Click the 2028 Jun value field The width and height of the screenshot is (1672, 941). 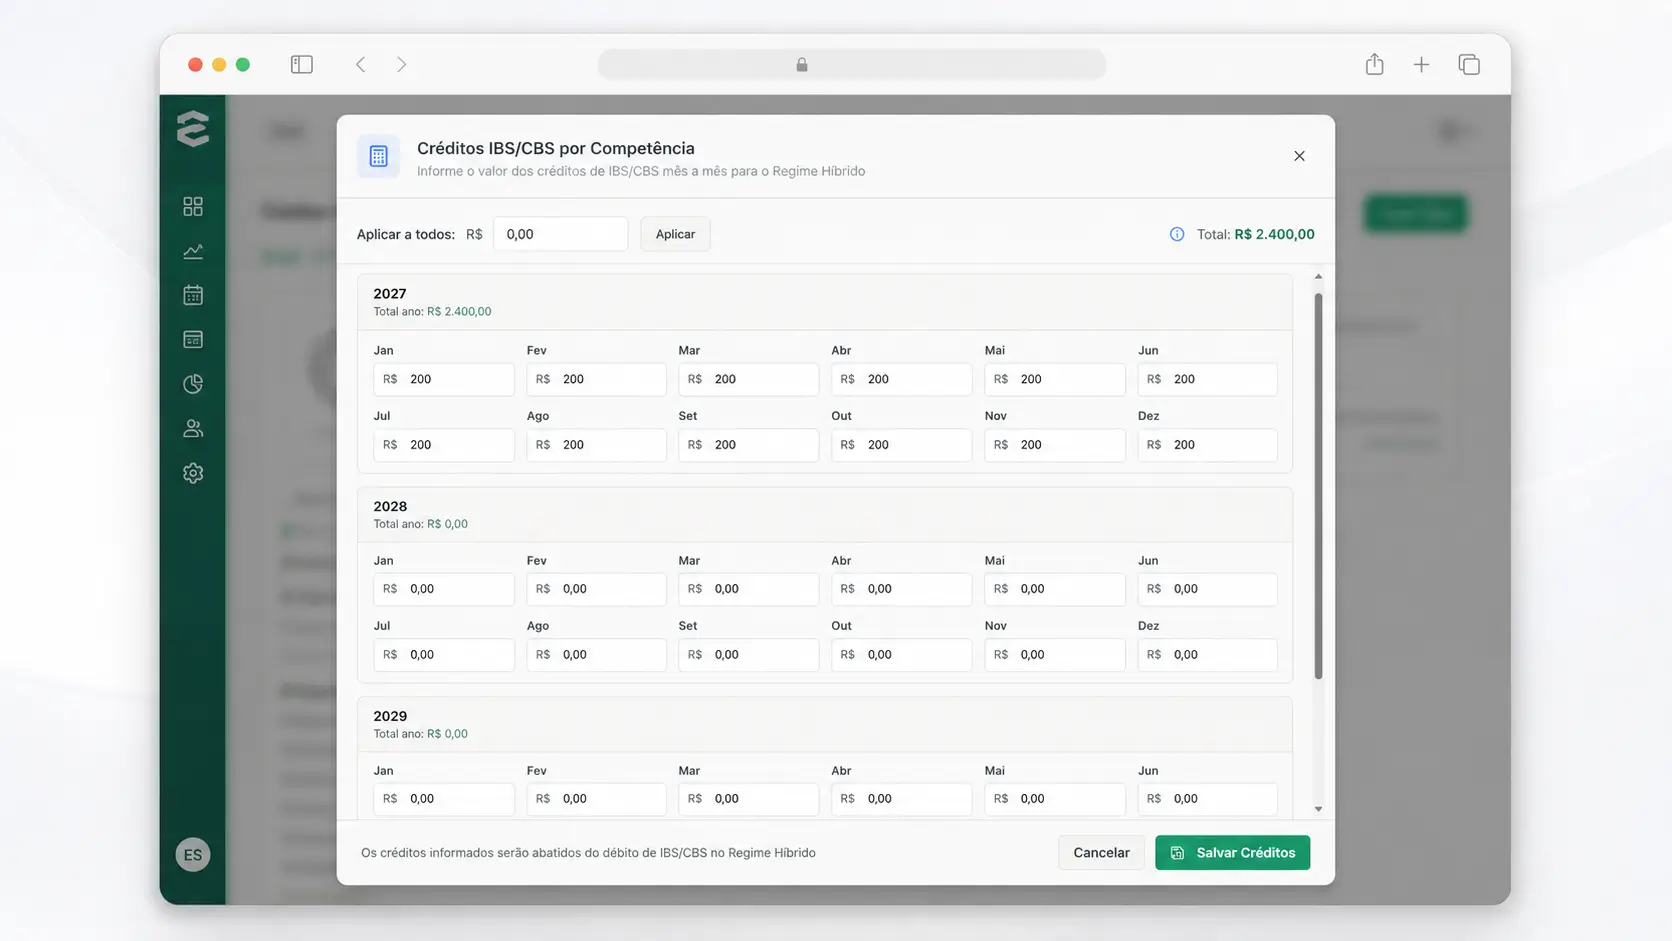1207,589
